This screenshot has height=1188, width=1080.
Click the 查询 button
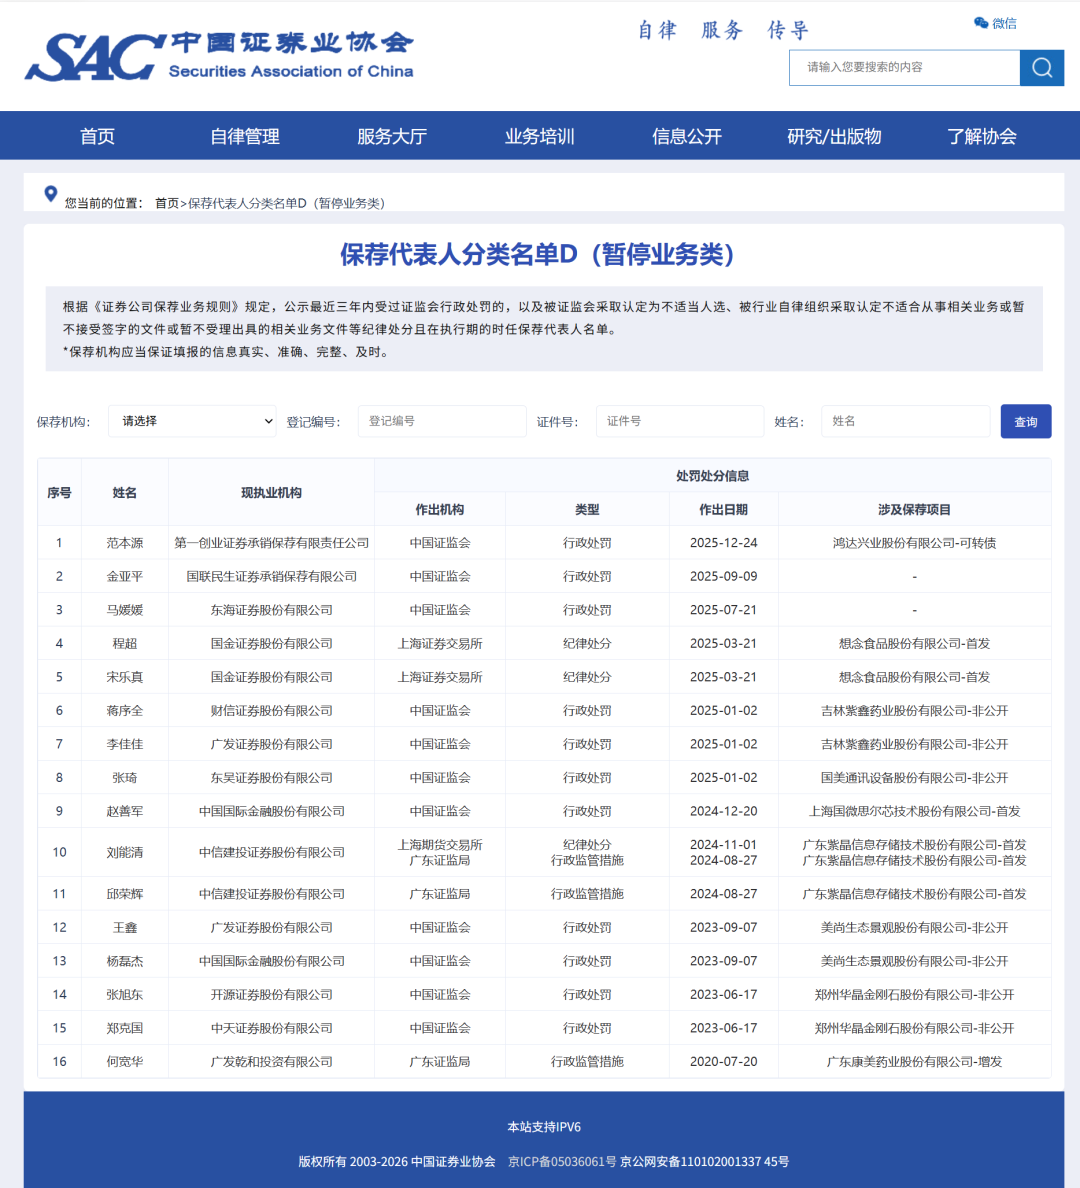1025,421
